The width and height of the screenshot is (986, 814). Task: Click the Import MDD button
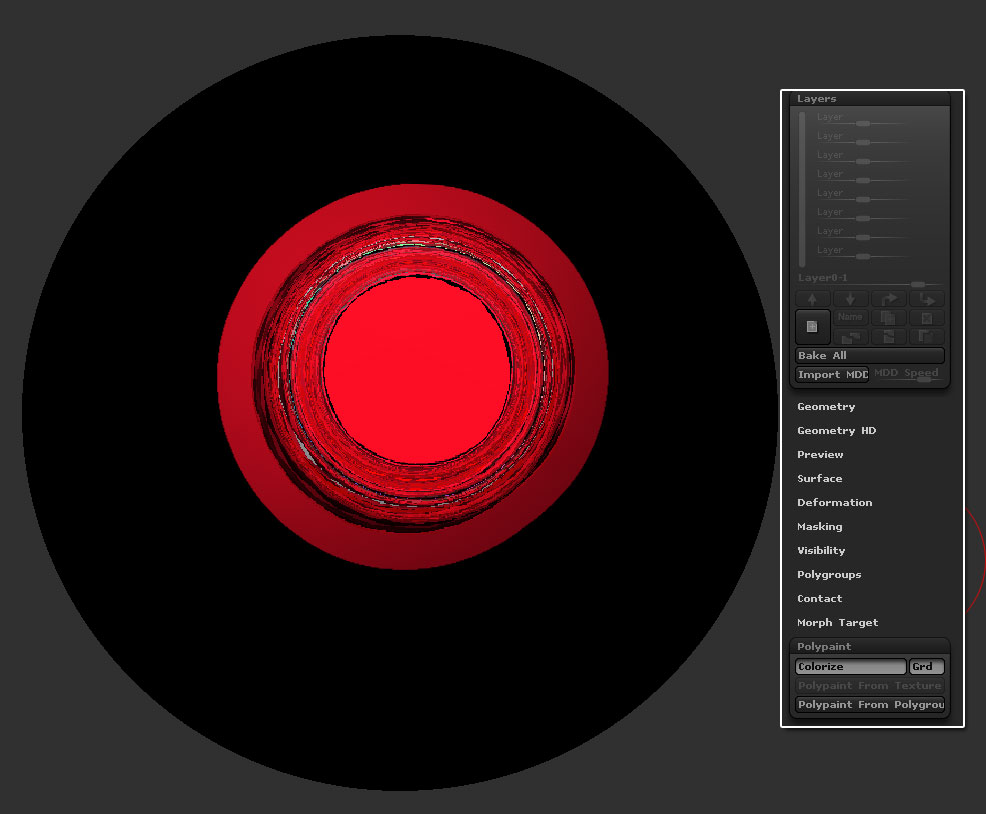pyautogui.click(x=832, y=374)
